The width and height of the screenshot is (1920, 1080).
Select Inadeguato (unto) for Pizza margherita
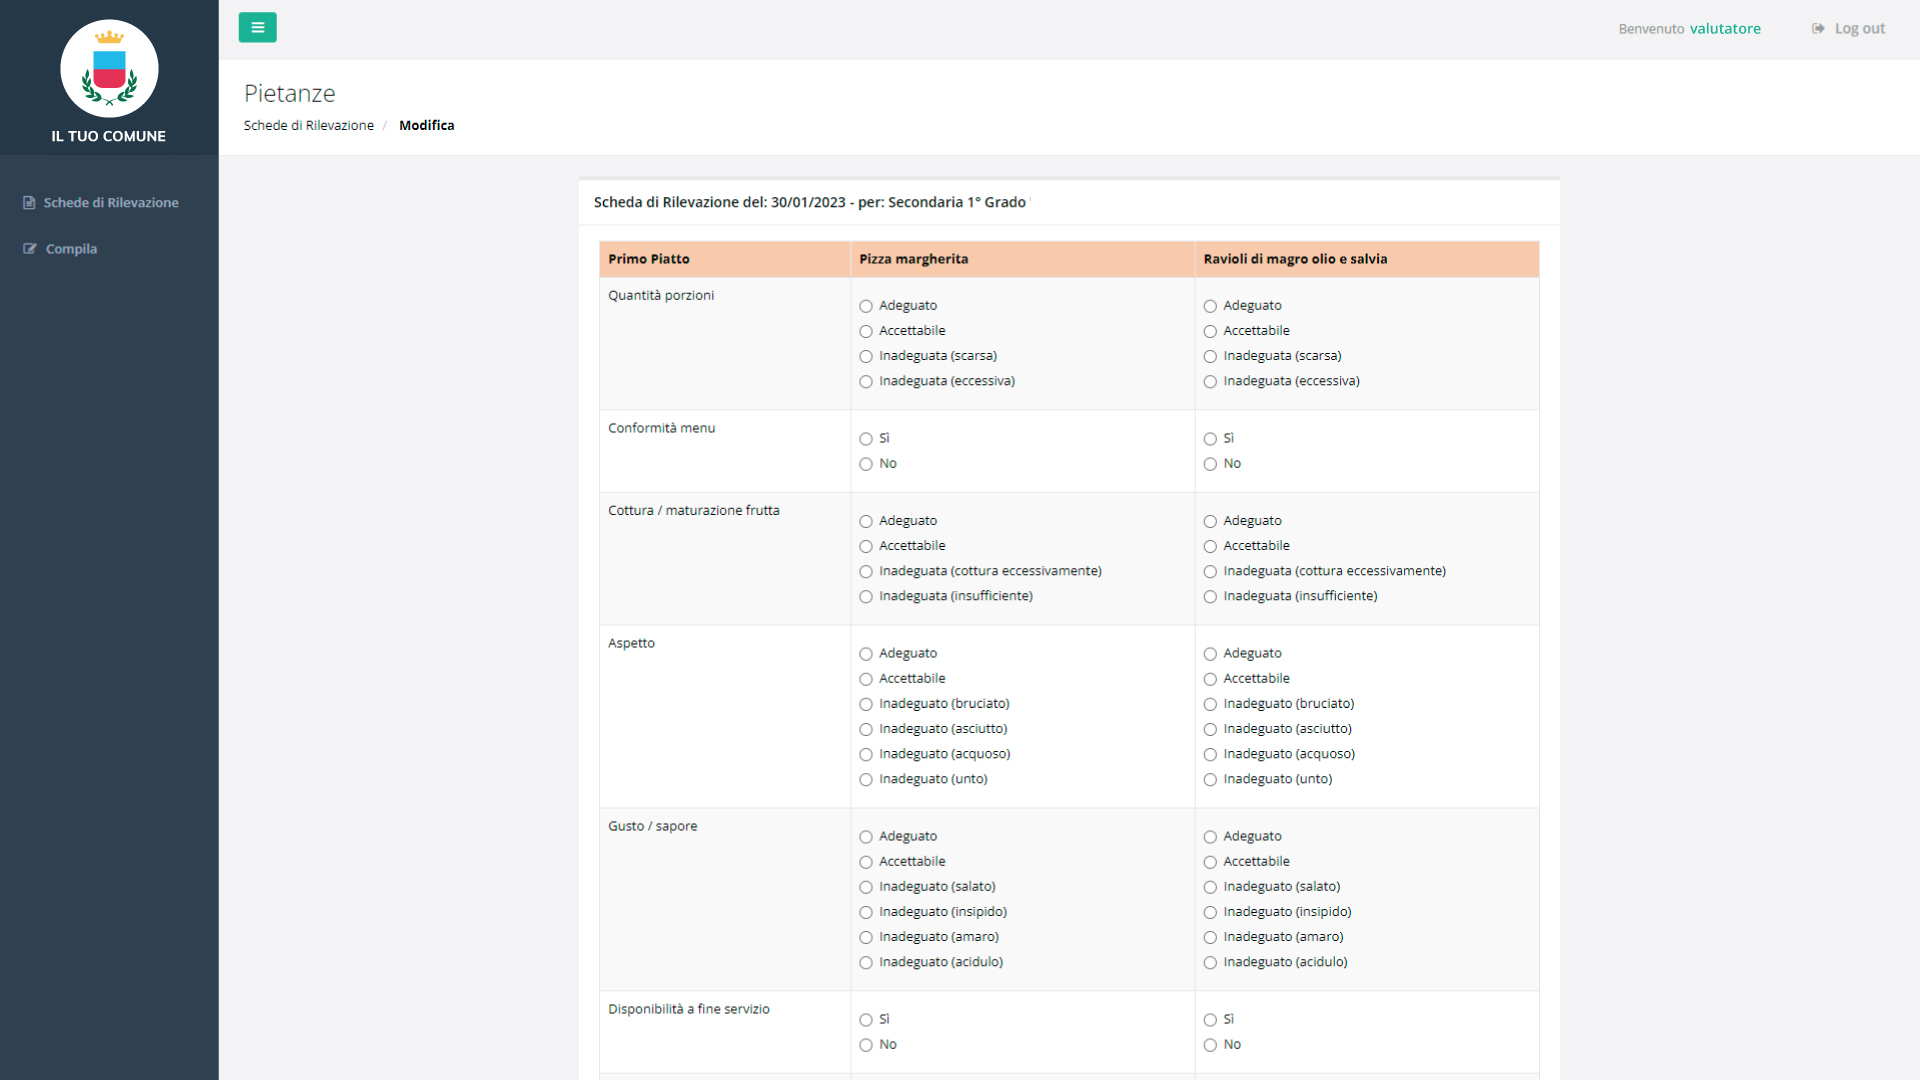click(866, 779)
